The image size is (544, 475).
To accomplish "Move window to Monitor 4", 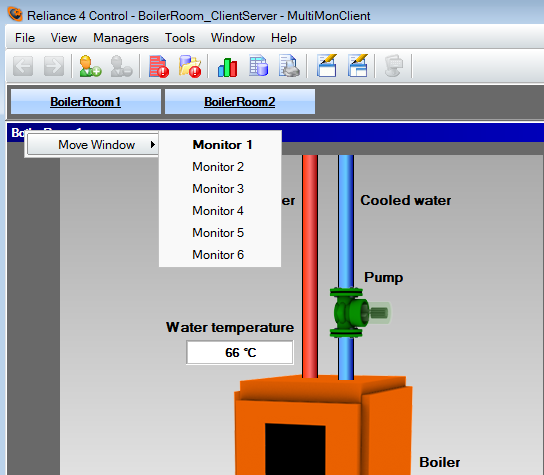I will tap(220, 211).
